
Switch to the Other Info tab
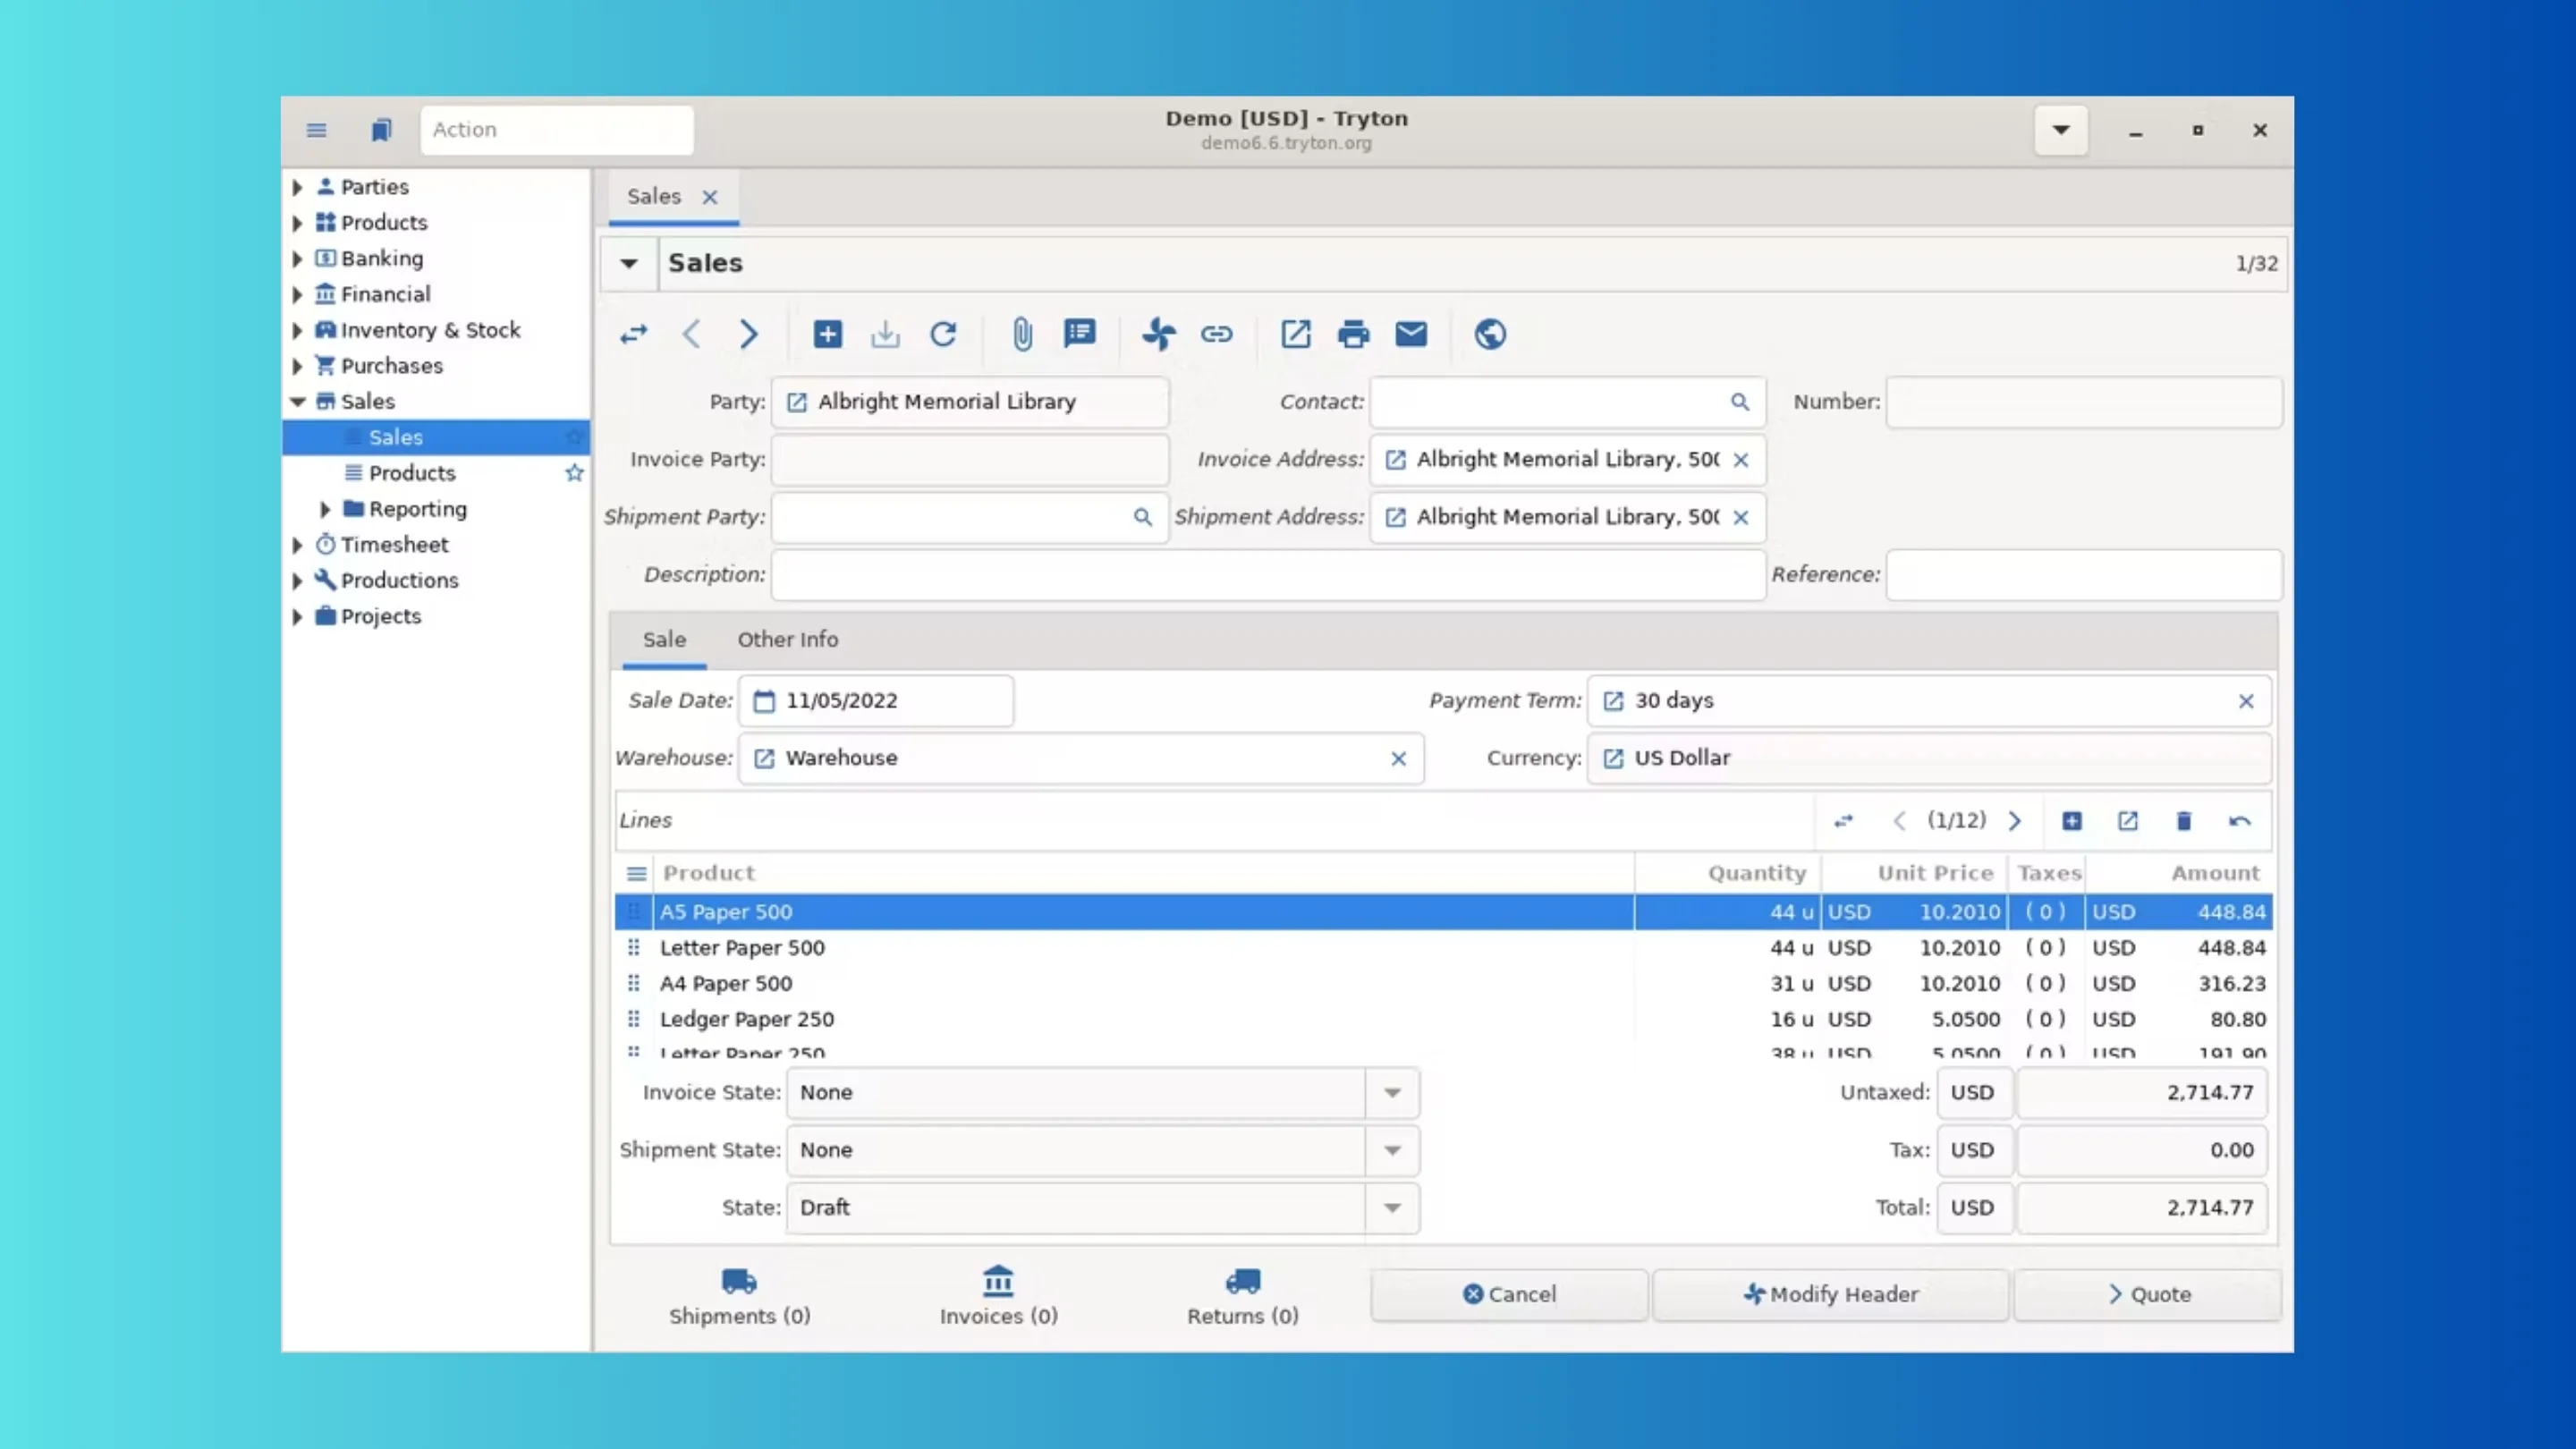tap(788, 639)
